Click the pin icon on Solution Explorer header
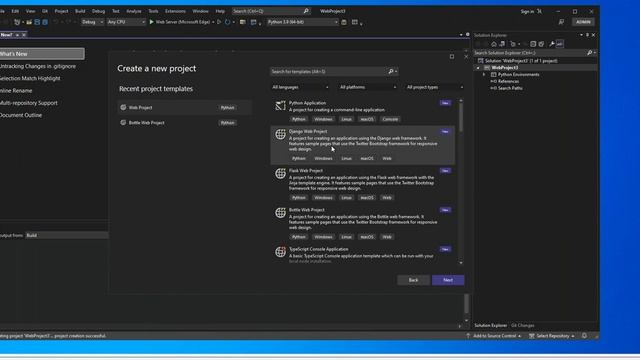This screenshot has height=360, width=640. [x=587, y=35]
